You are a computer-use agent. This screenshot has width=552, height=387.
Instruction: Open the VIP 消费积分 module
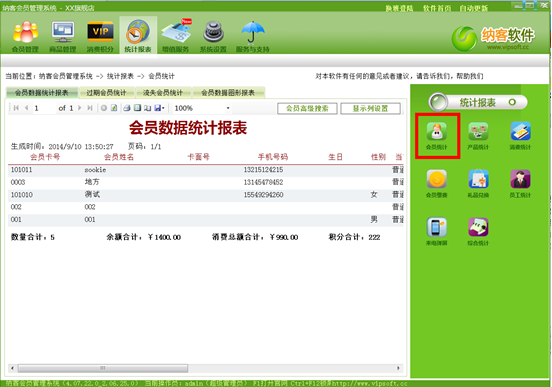(100, 36)
